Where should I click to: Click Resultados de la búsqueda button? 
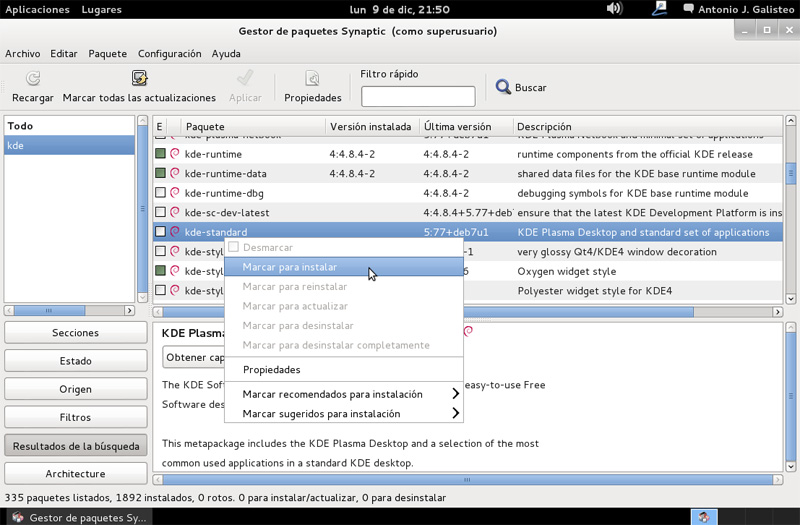(x=76, y=445)
